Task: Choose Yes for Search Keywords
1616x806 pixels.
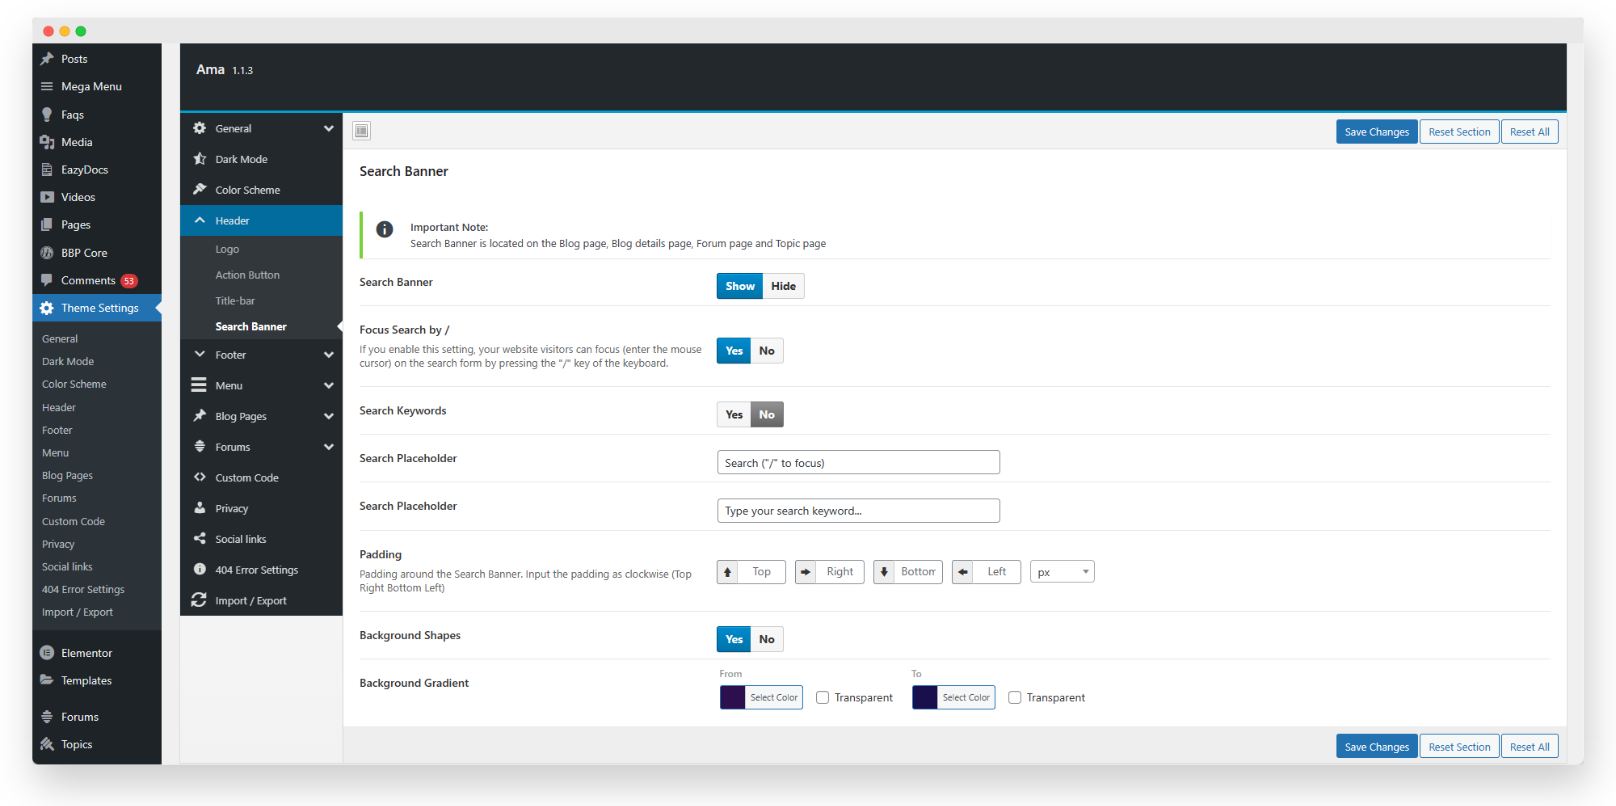Action: (734, 415)
